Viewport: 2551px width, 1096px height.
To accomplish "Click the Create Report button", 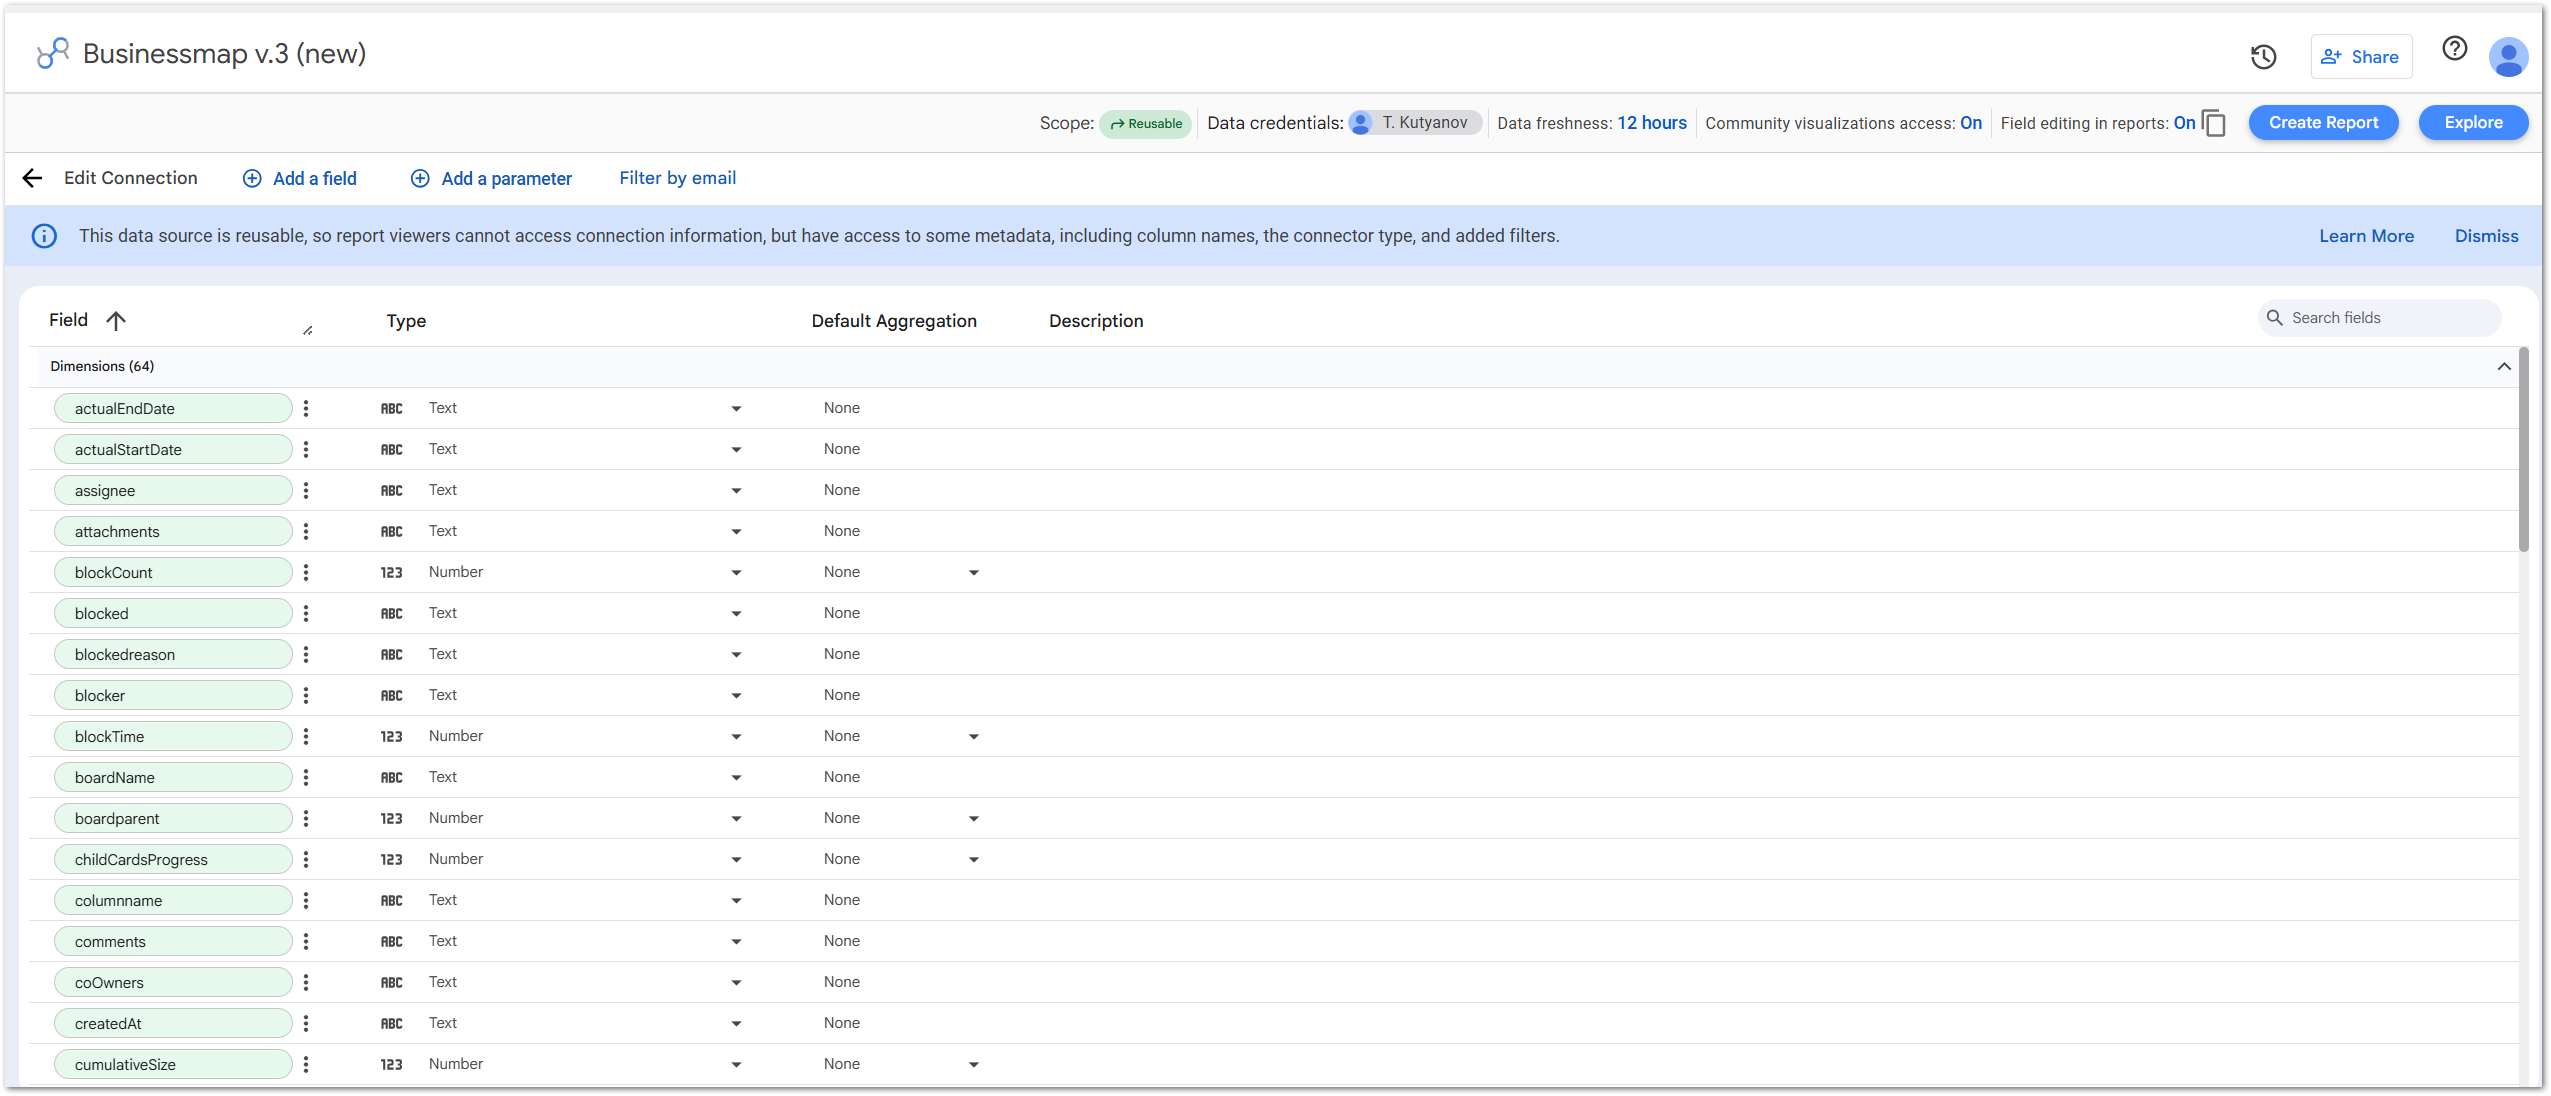I will click(x=2322, y=123).
